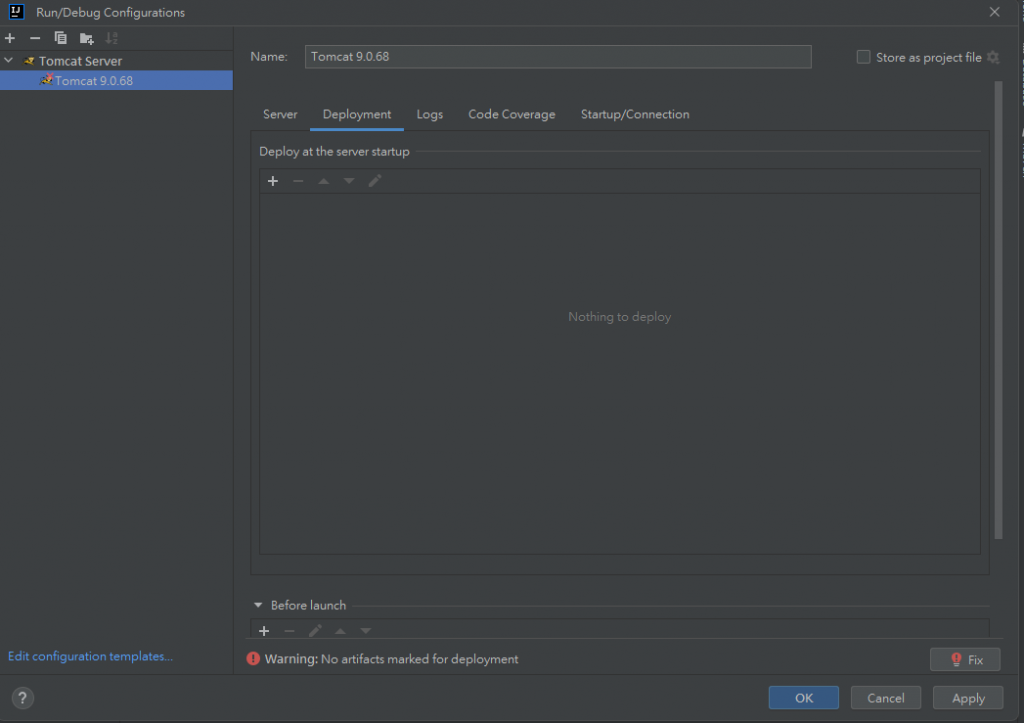Collapse the Tomcat Server tree node
The width and height of the screenshot is (1024, 723).
point(8,60)
